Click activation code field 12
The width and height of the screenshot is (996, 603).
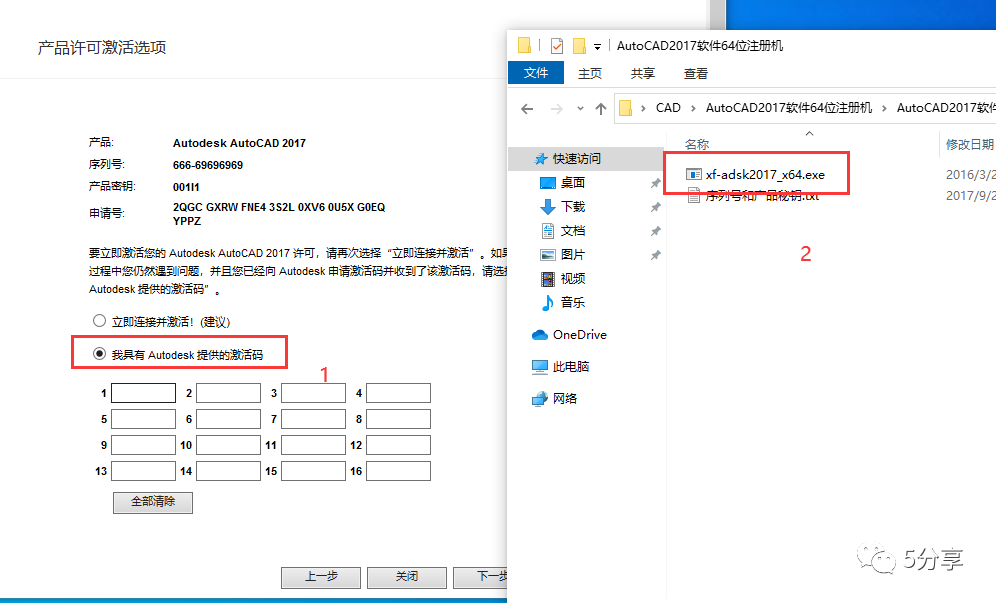pos(399,445)
